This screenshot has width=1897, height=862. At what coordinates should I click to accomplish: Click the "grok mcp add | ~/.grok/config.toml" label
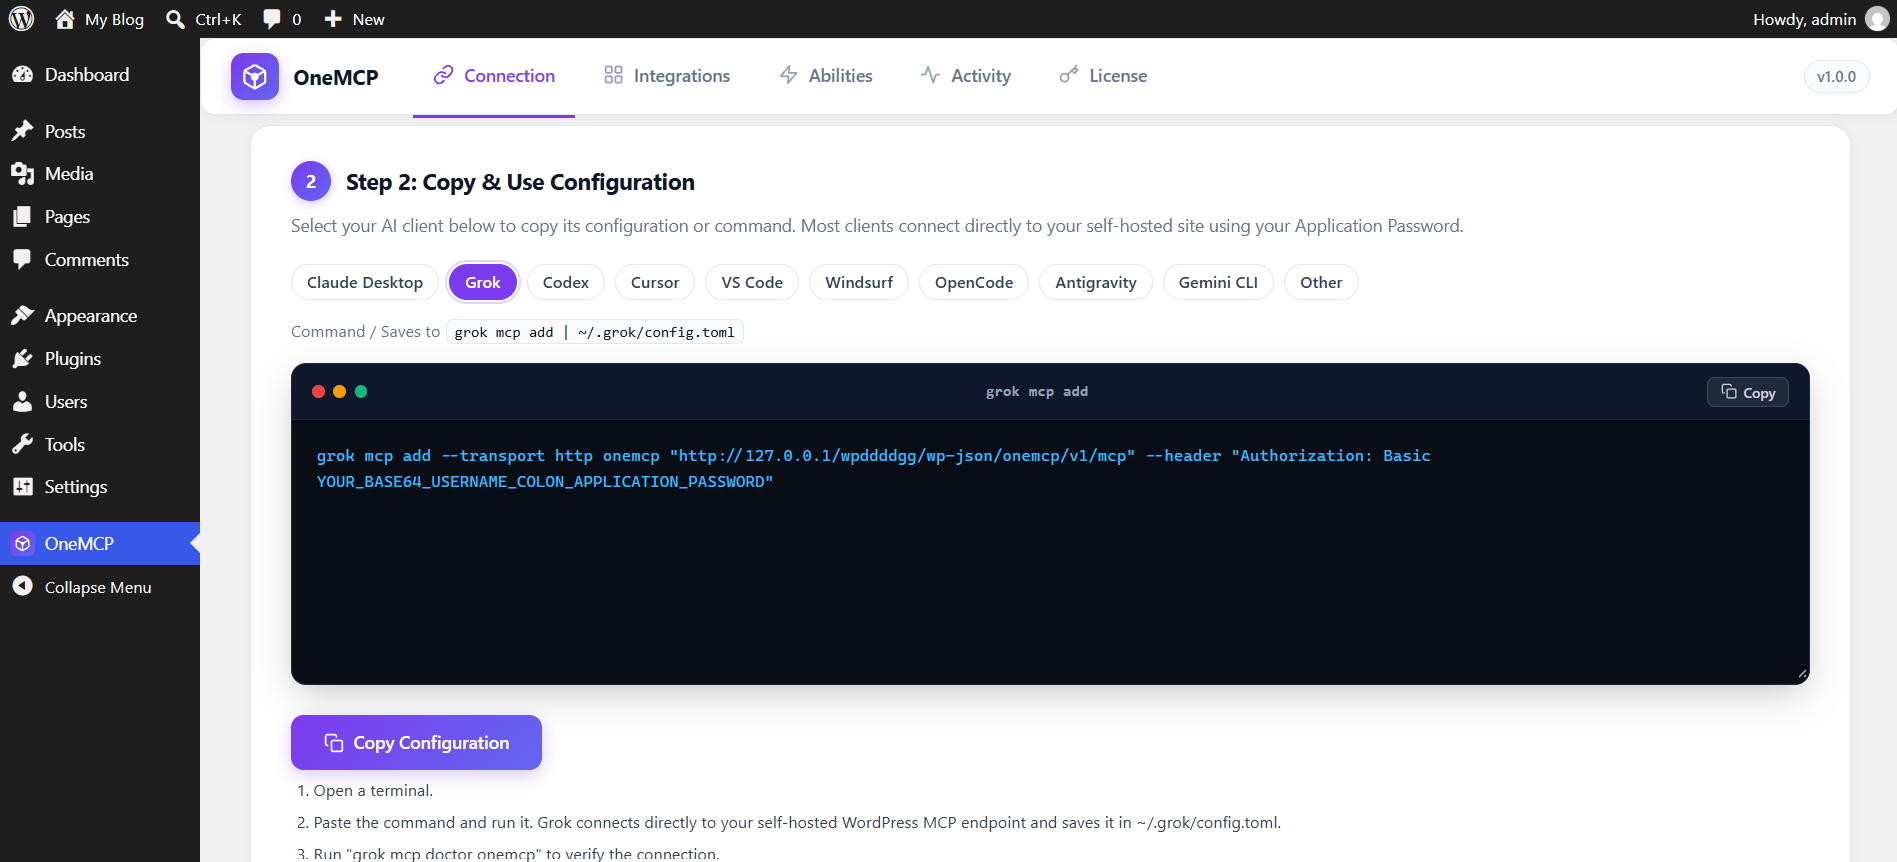tap(595, 332)
